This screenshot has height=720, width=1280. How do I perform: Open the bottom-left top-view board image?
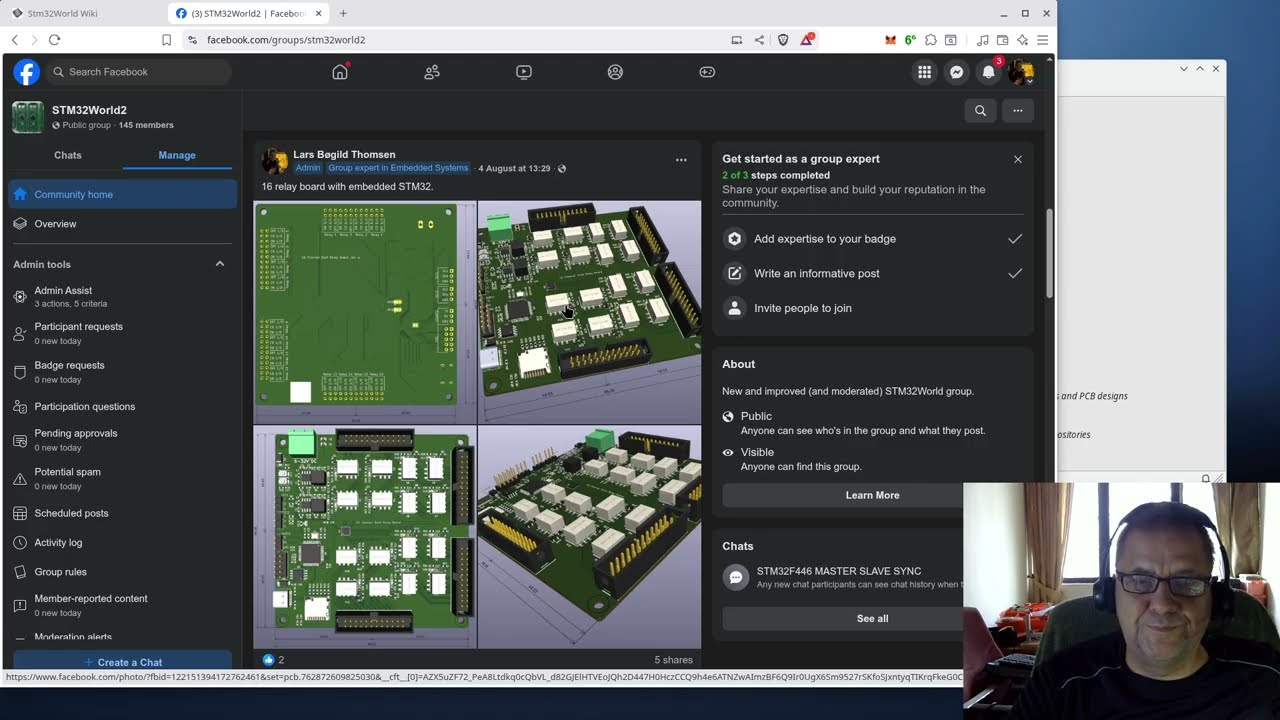[x=365, y=538]
